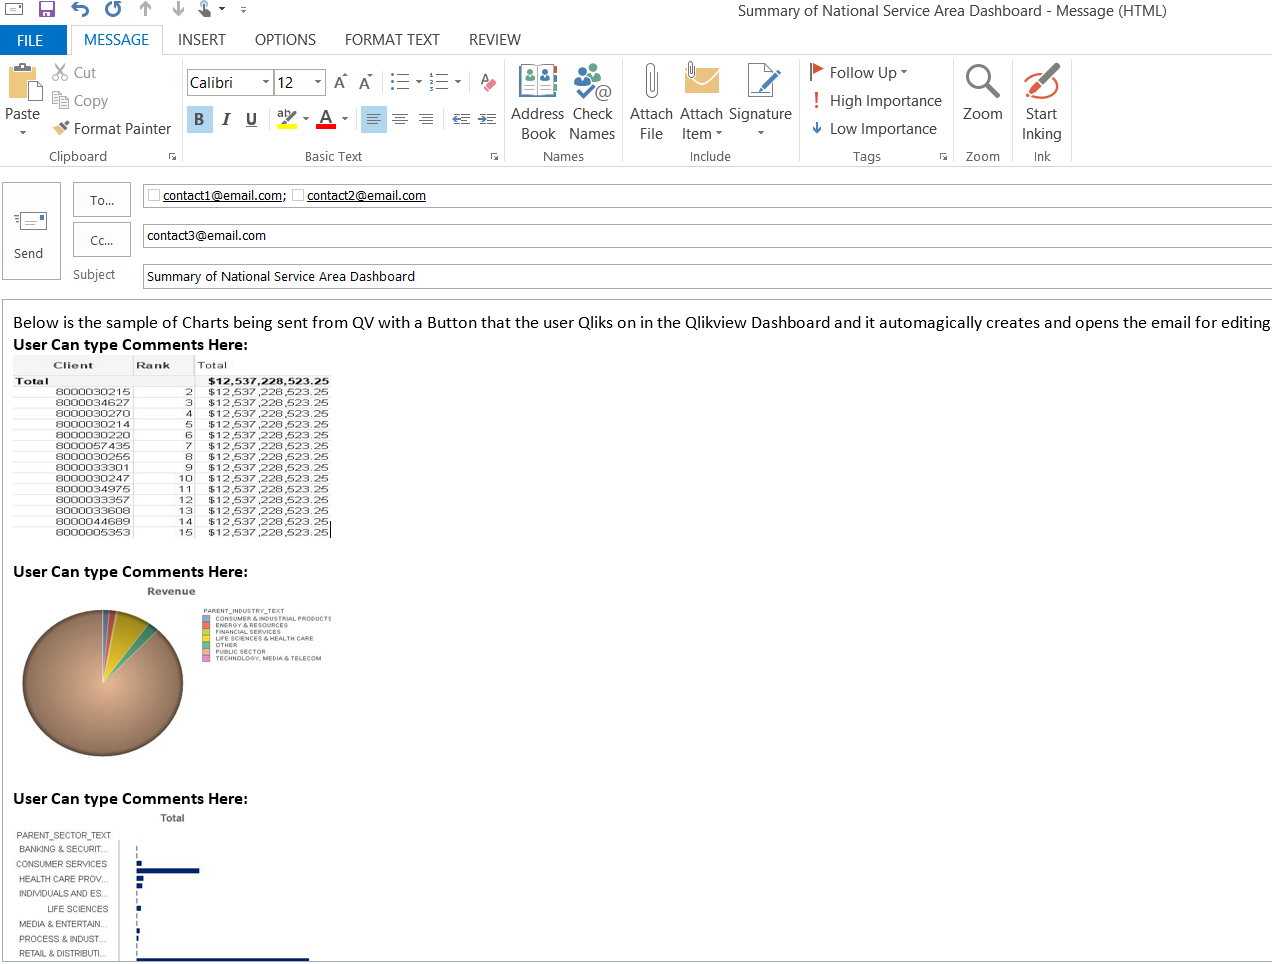
Task: Click the Save icon in quick access toolbar
Action: tap(47, 10)
